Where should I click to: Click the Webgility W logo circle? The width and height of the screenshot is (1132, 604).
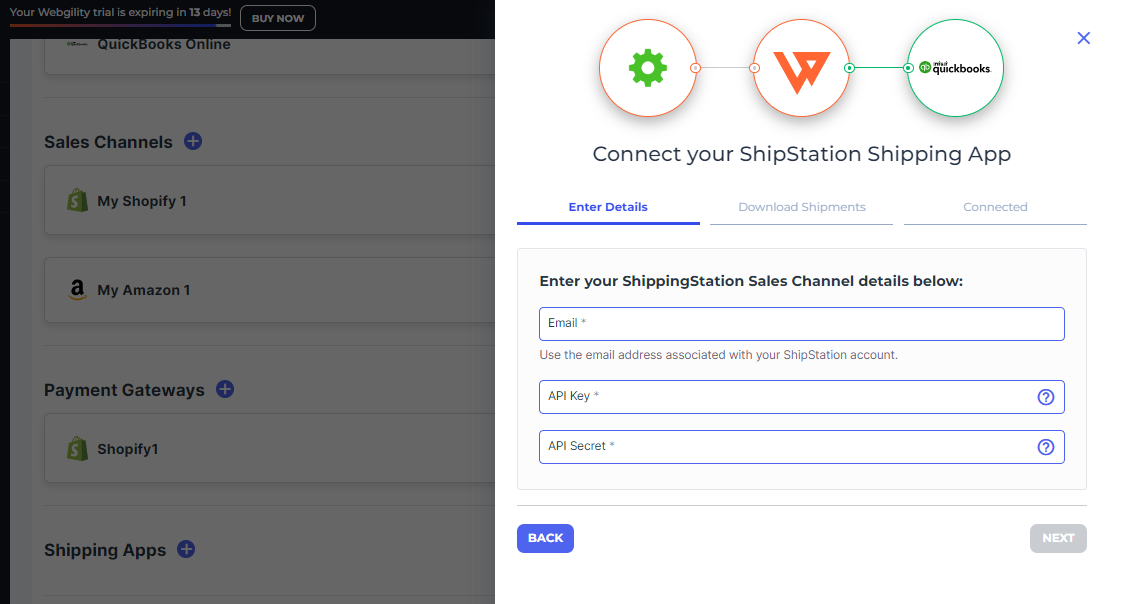[801, 68]
